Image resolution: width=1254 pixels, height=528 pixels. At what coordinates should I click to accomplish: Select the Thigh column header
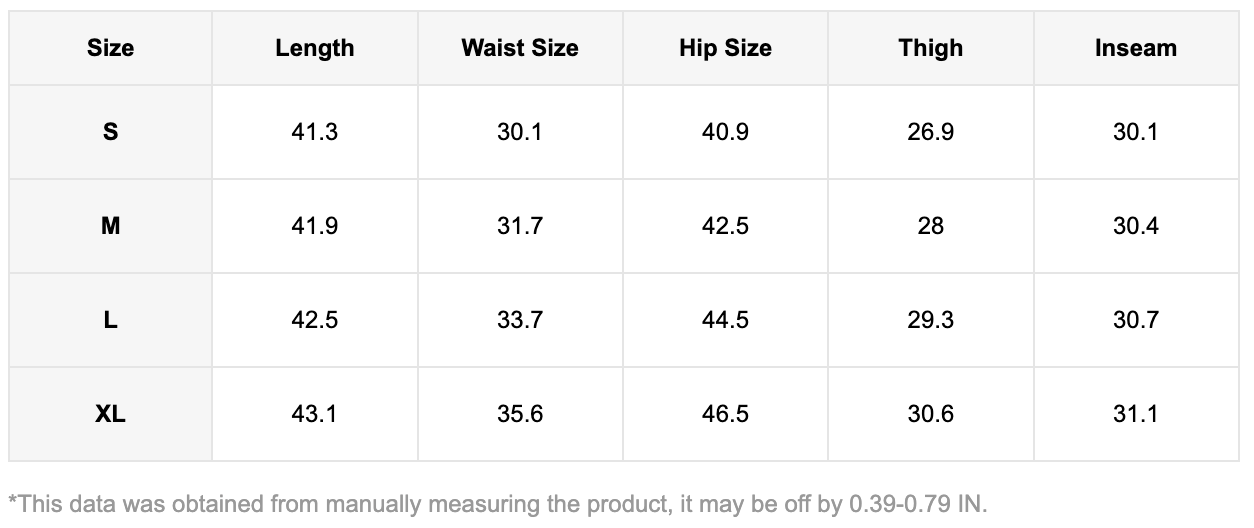click(x=930, y=48)
